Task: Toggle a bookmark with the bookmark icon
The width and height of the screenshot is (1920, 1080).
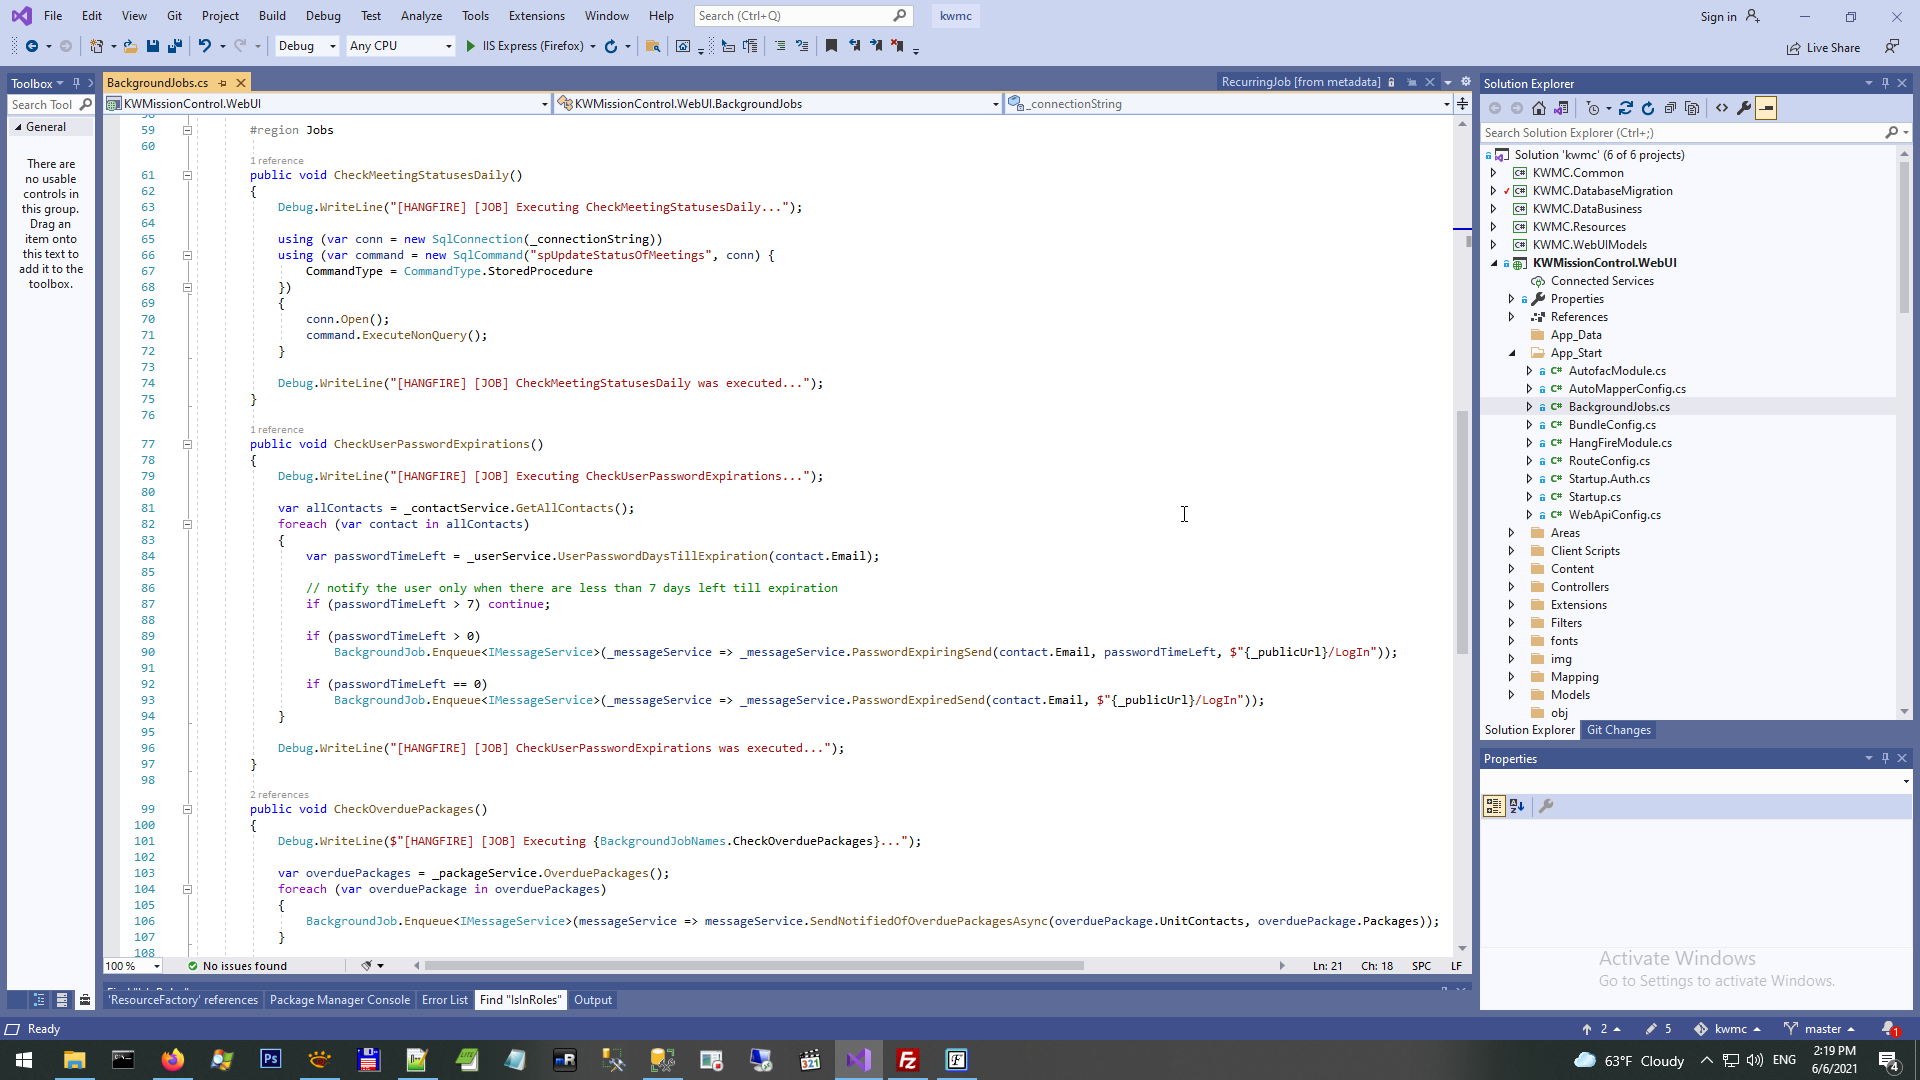Action: coord(831,46)
